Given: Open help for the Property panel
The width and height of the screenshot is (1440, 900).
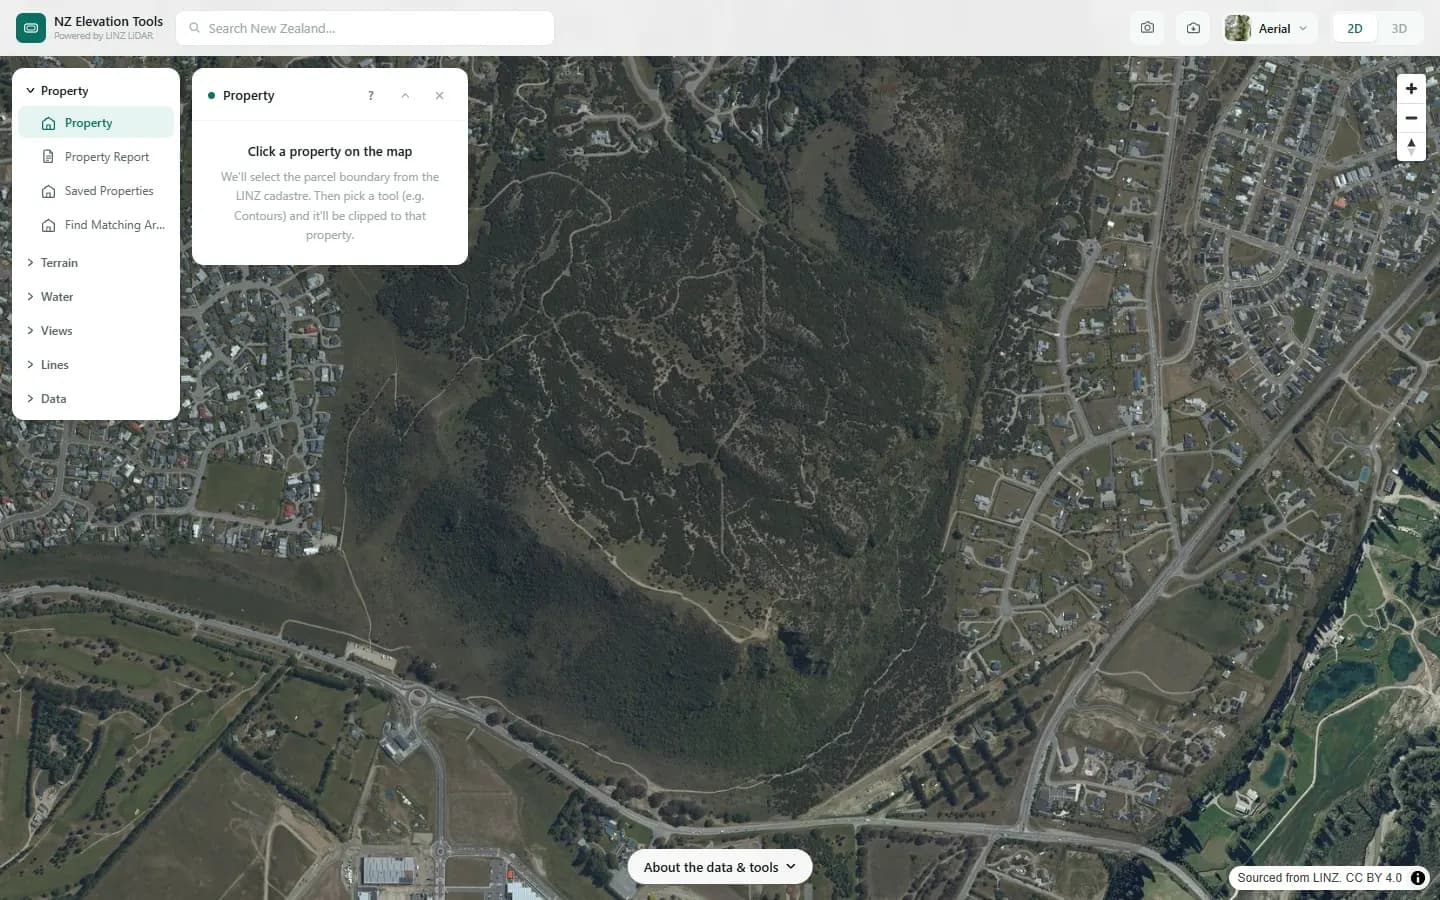Looking at the screenshot, I should tap(371, 96).
